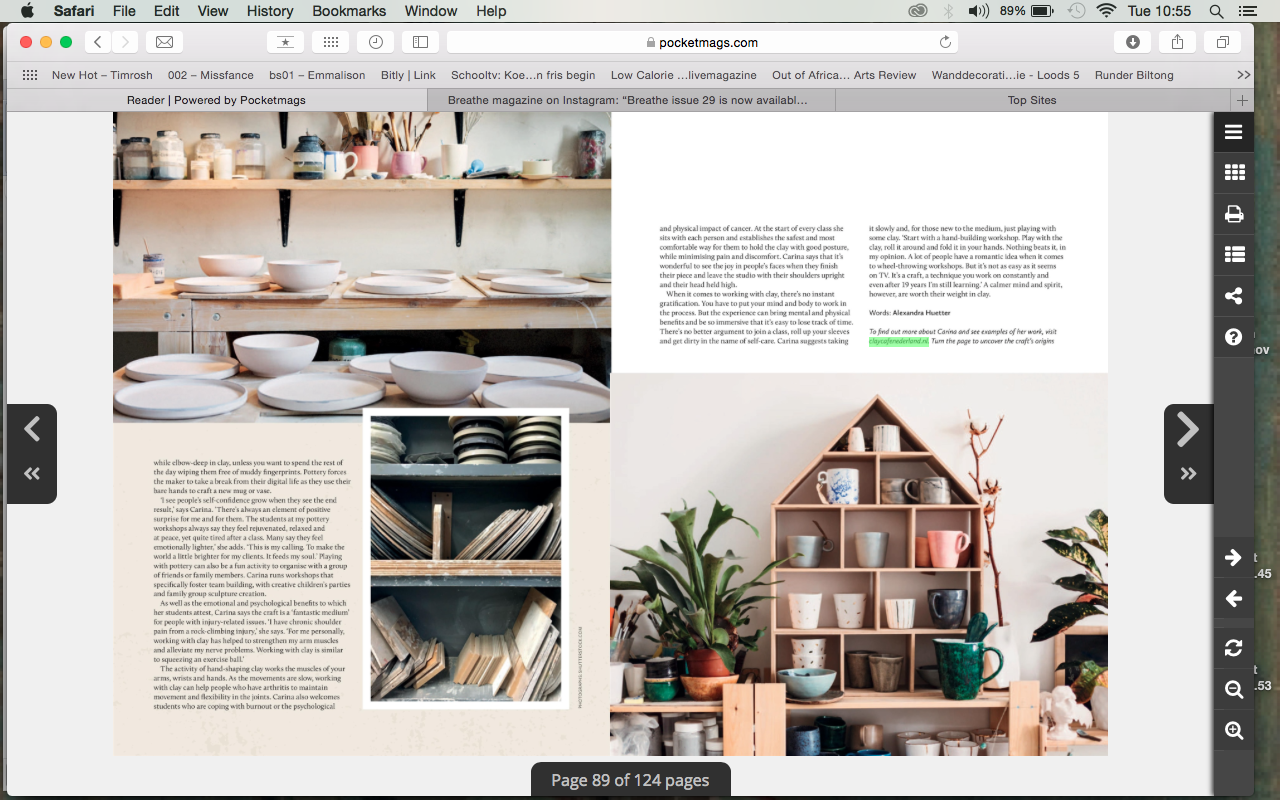Open the reader hamburger menu
This screenshot has width=1280, height=800.
[x=1234, y=132]
